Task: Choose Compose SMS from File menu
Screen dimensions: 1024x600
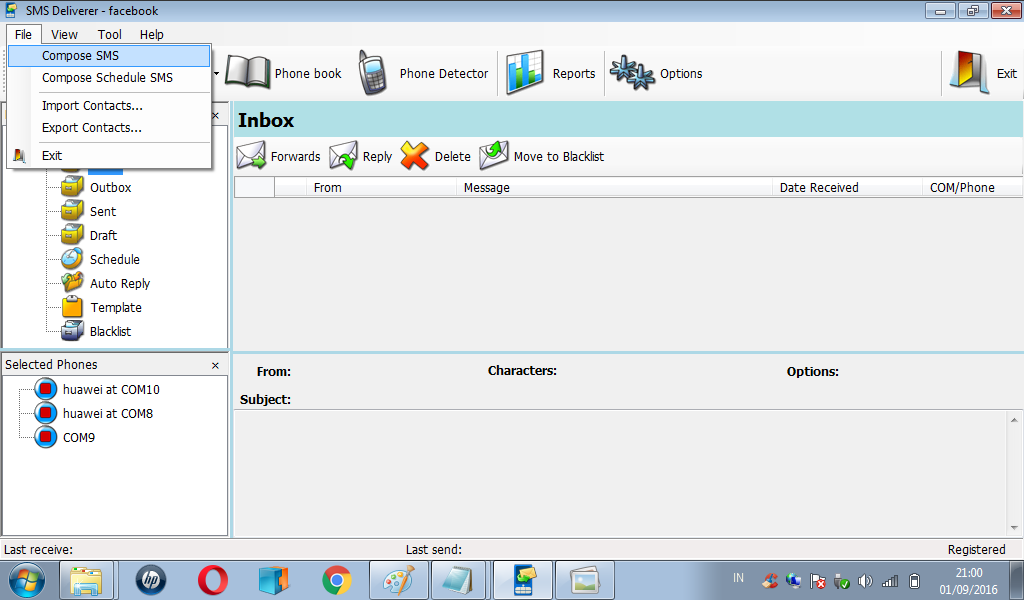Action: (110, 55)
